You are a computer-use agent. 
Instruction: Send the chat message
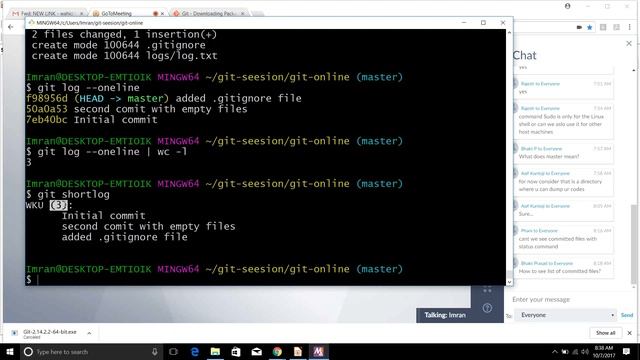point(627,315)
